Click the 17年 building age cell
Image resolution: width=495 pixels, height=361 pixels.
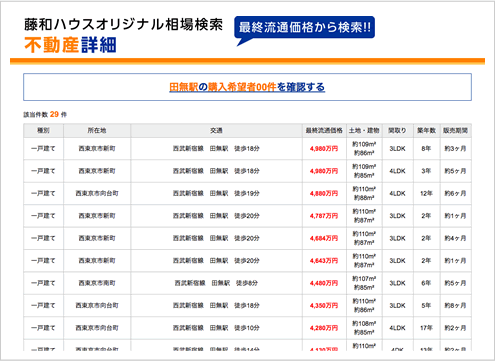(426, 328)
